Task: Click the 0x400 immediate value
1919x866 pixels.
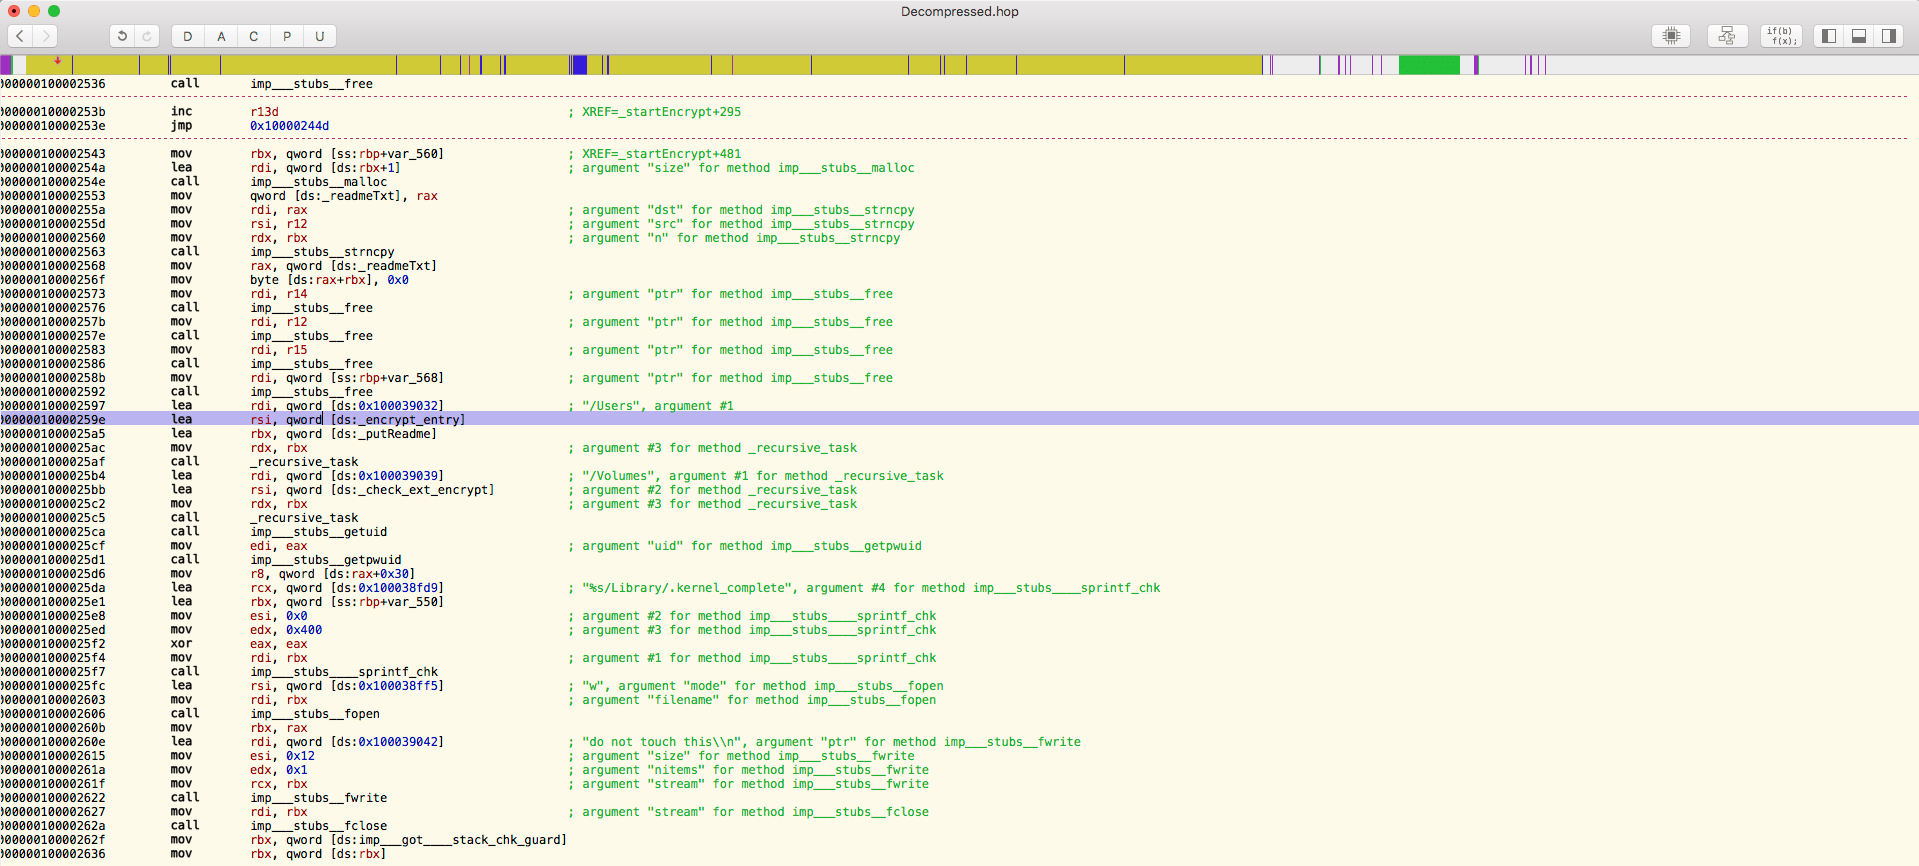Action: 304,630
